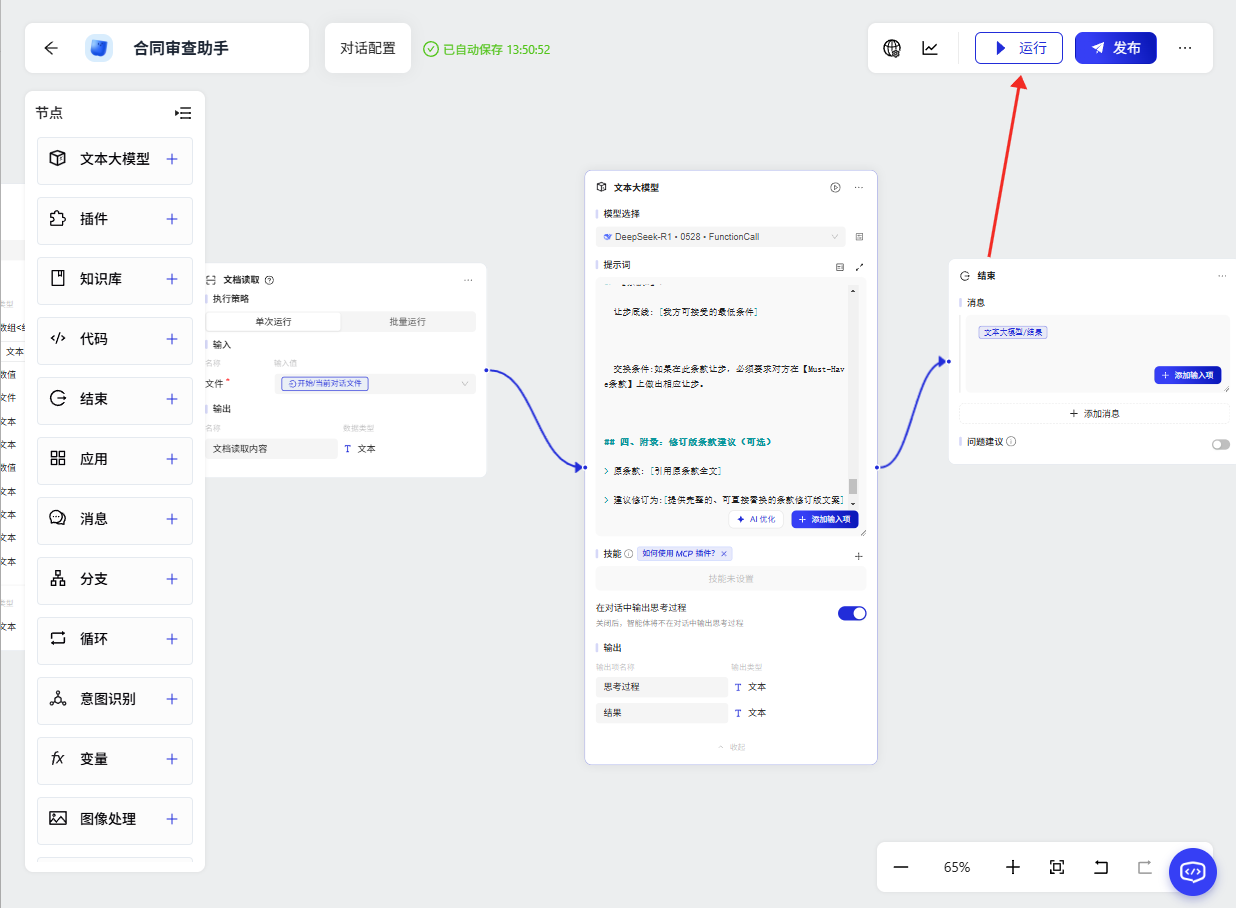Click the back arrow beside 合同审查助手

click(51, 48)
